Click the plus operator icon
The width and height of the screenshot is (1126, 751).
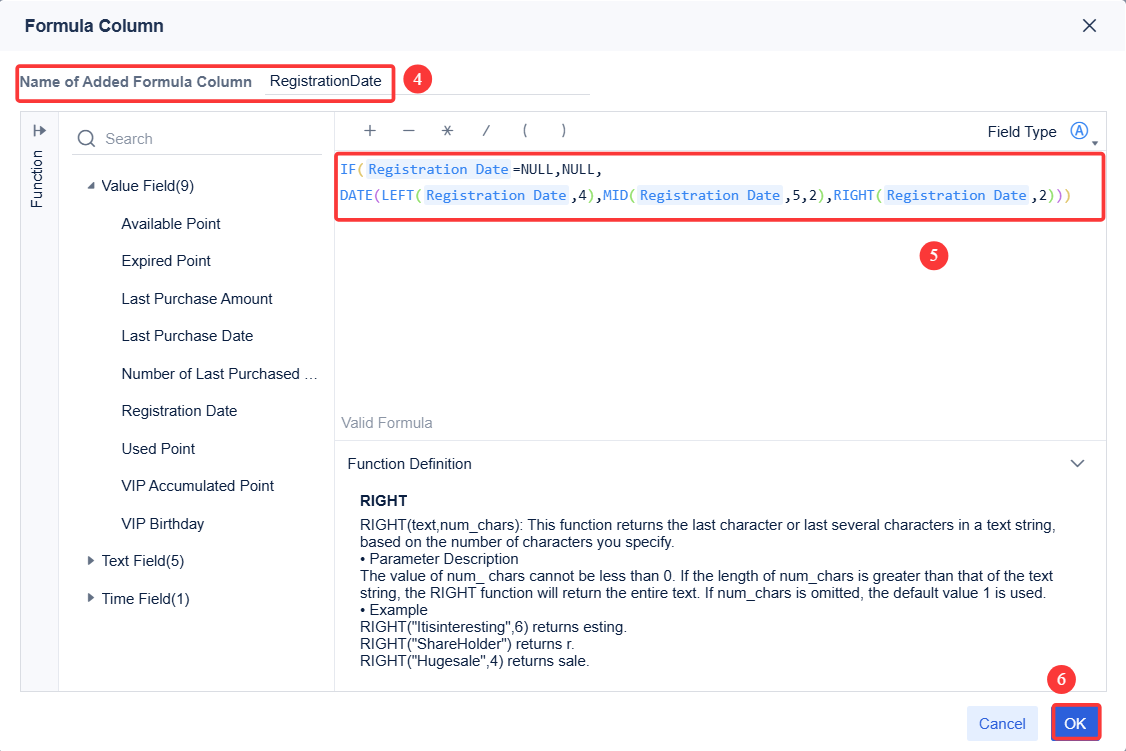pos(370,130)
